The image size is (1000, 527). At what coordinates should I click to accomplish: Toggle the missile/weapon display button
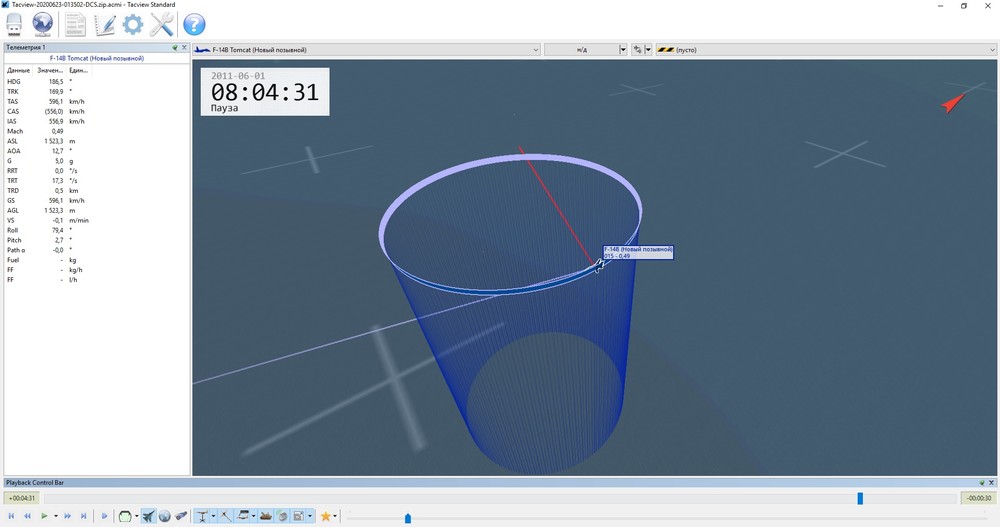tap(181, 516)
